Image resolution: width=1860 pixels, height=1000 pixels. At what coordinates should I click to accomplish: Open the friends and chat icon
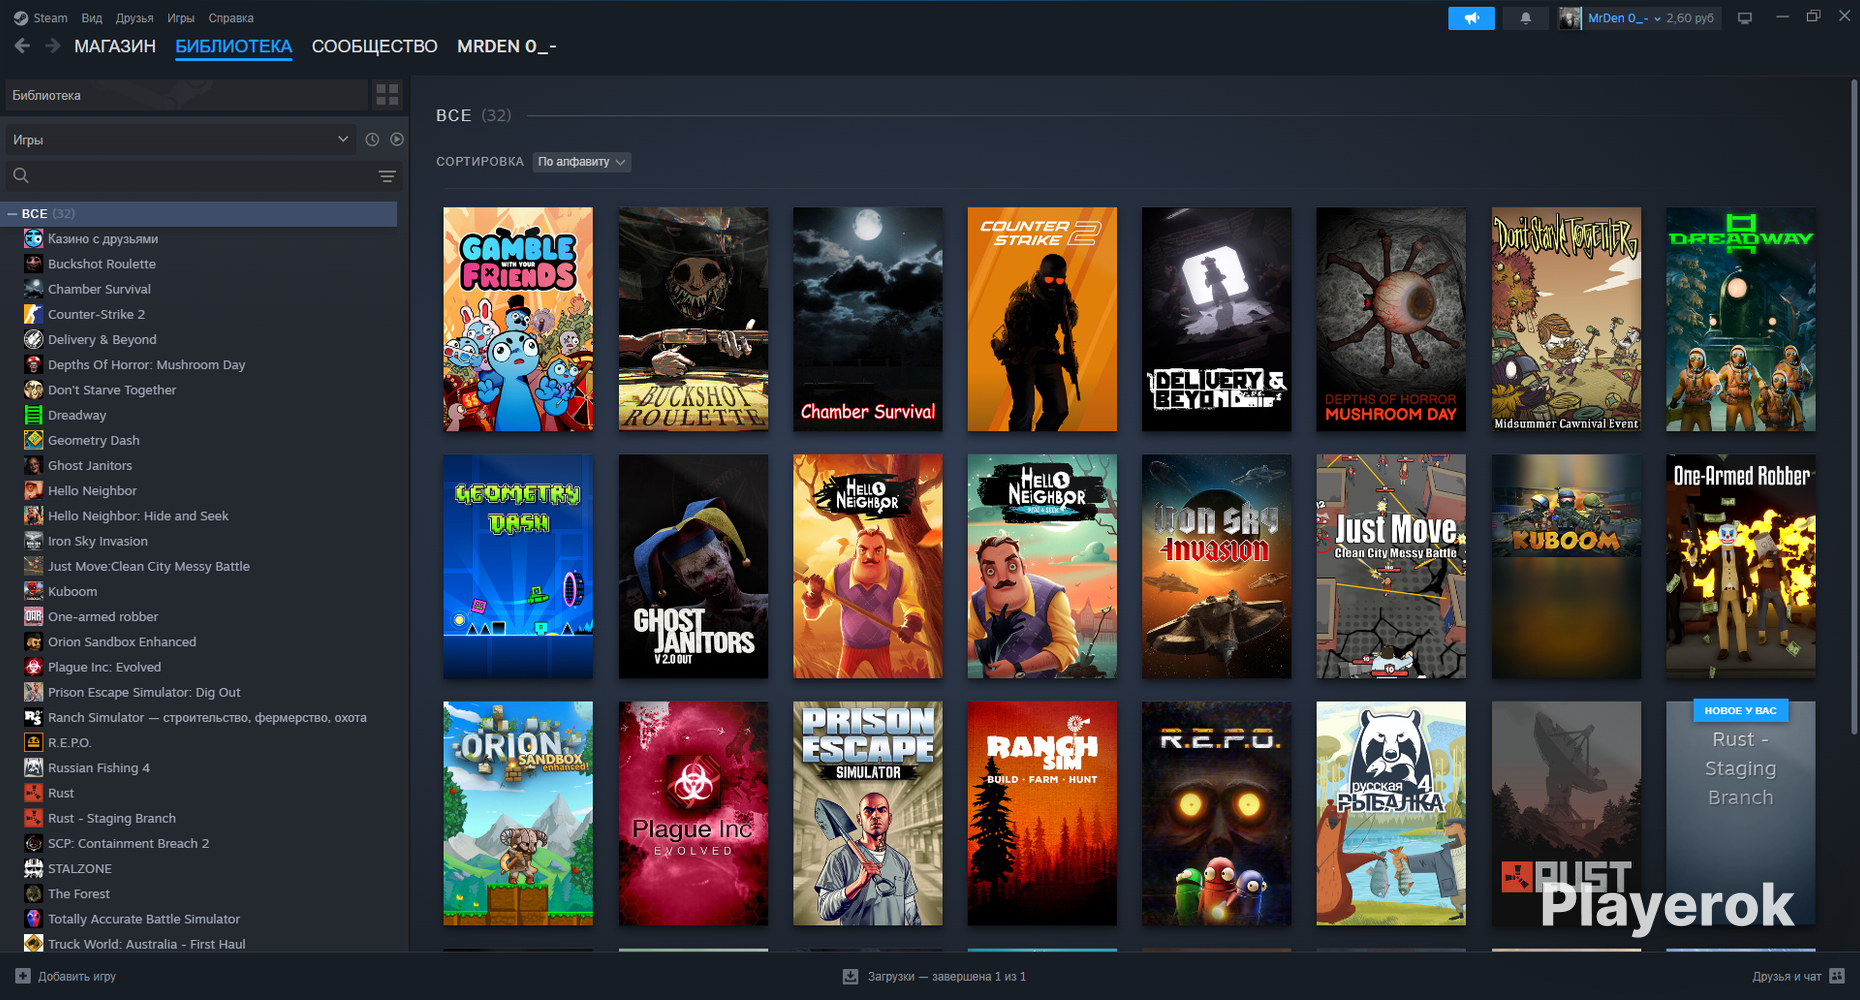point(1837,976)
